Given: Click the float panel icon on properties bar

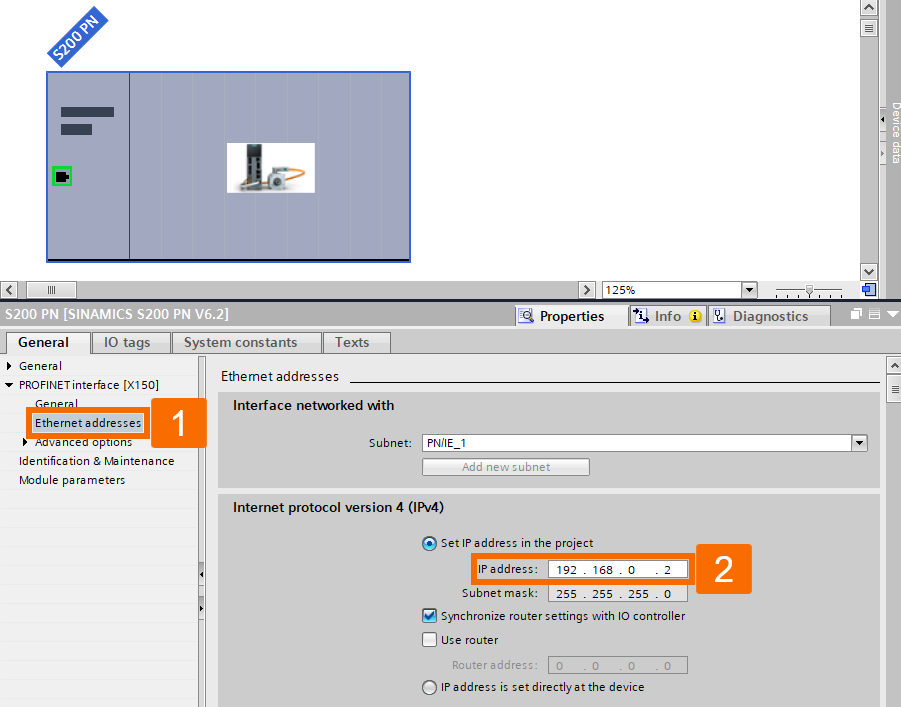Looking at the screenshot, I should coord(855,312).
